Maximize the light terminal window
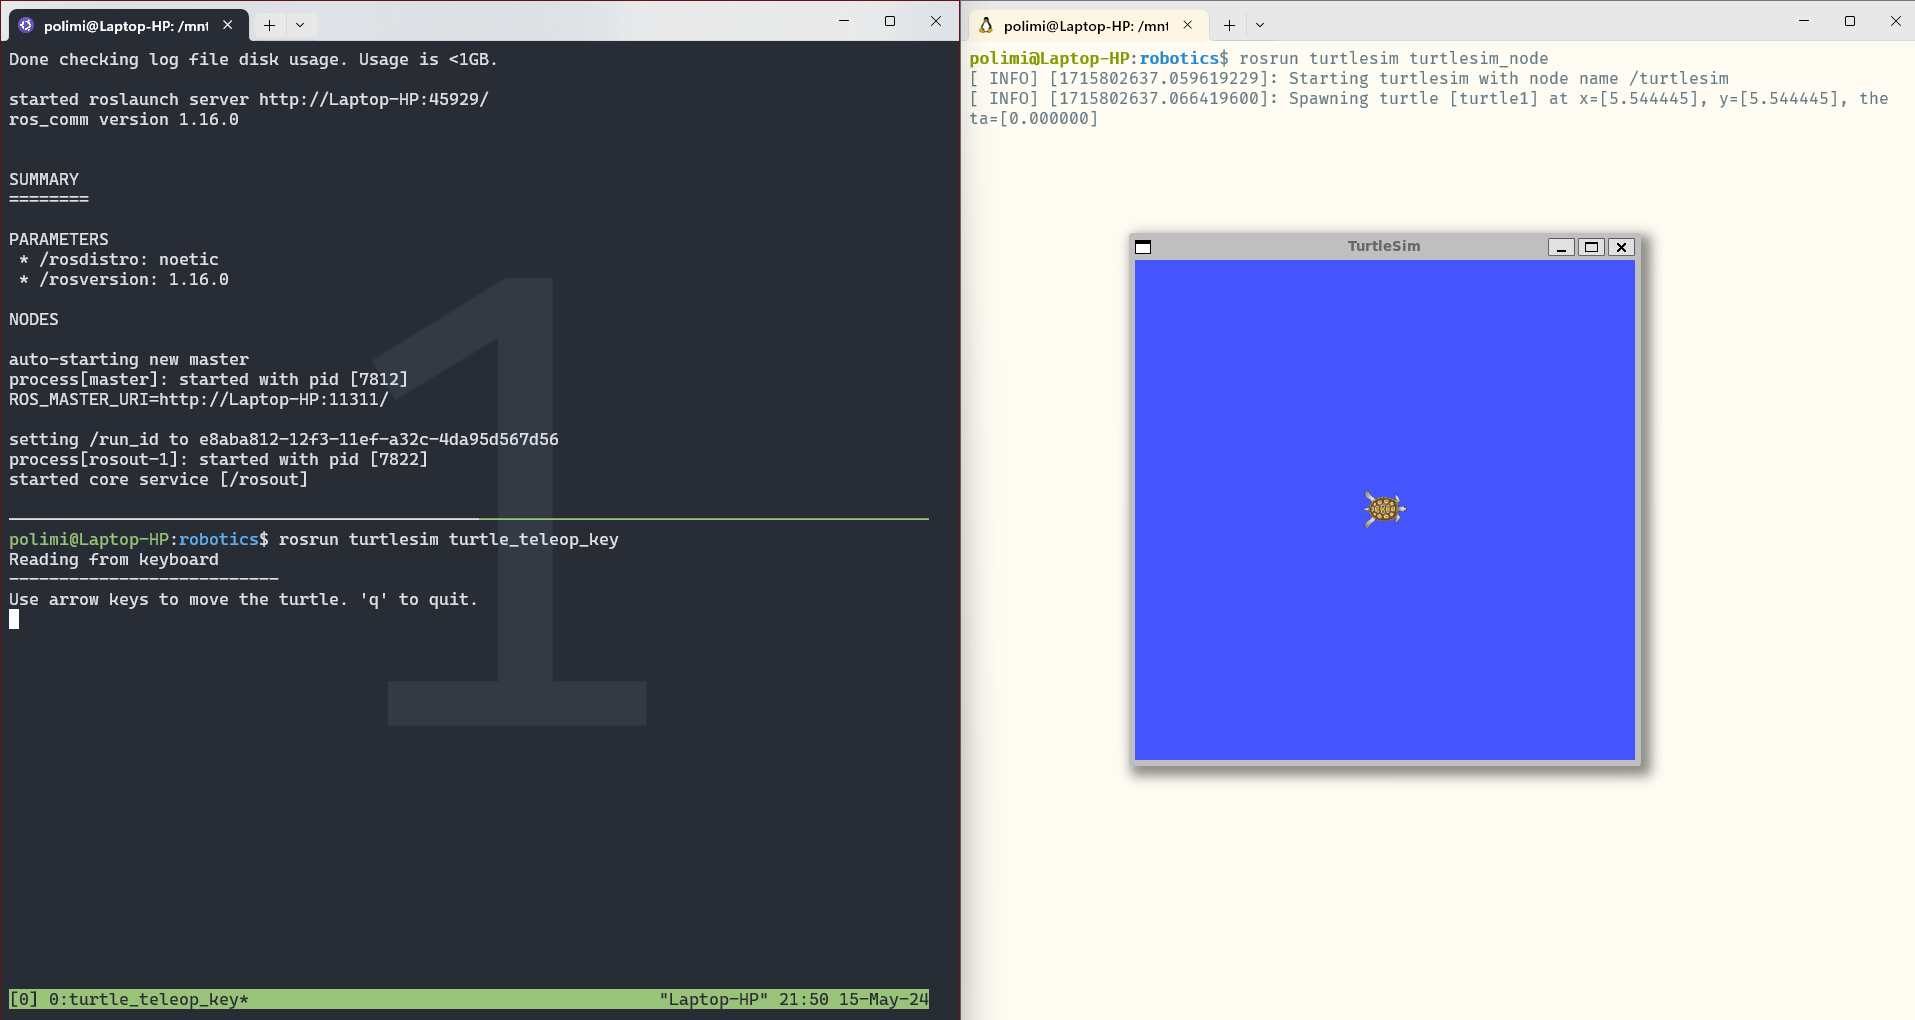 (x=1850, y=21)
